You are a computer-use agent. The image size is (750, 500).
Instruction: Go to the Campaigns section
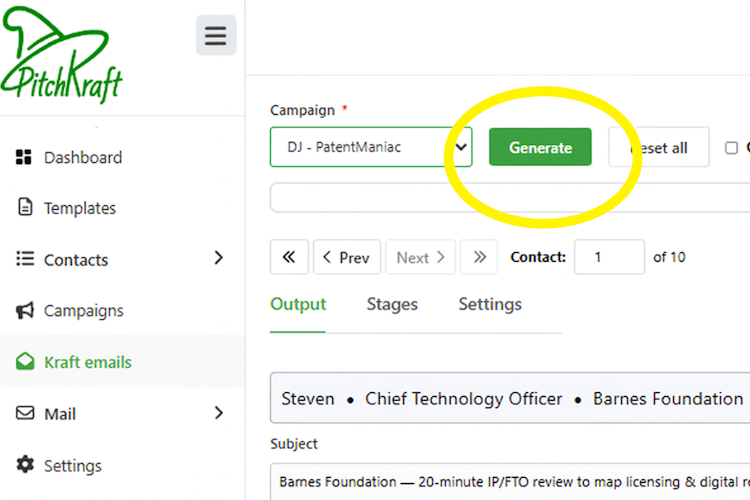coord(83,311)
